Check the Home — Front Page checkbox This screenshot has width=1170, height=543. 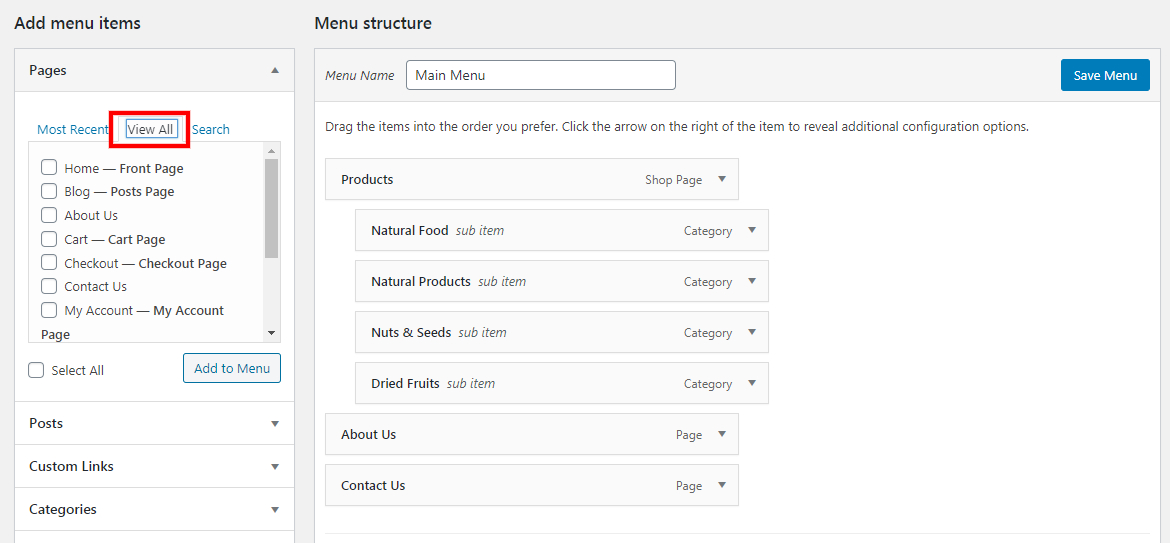click(x=49, y=168)
